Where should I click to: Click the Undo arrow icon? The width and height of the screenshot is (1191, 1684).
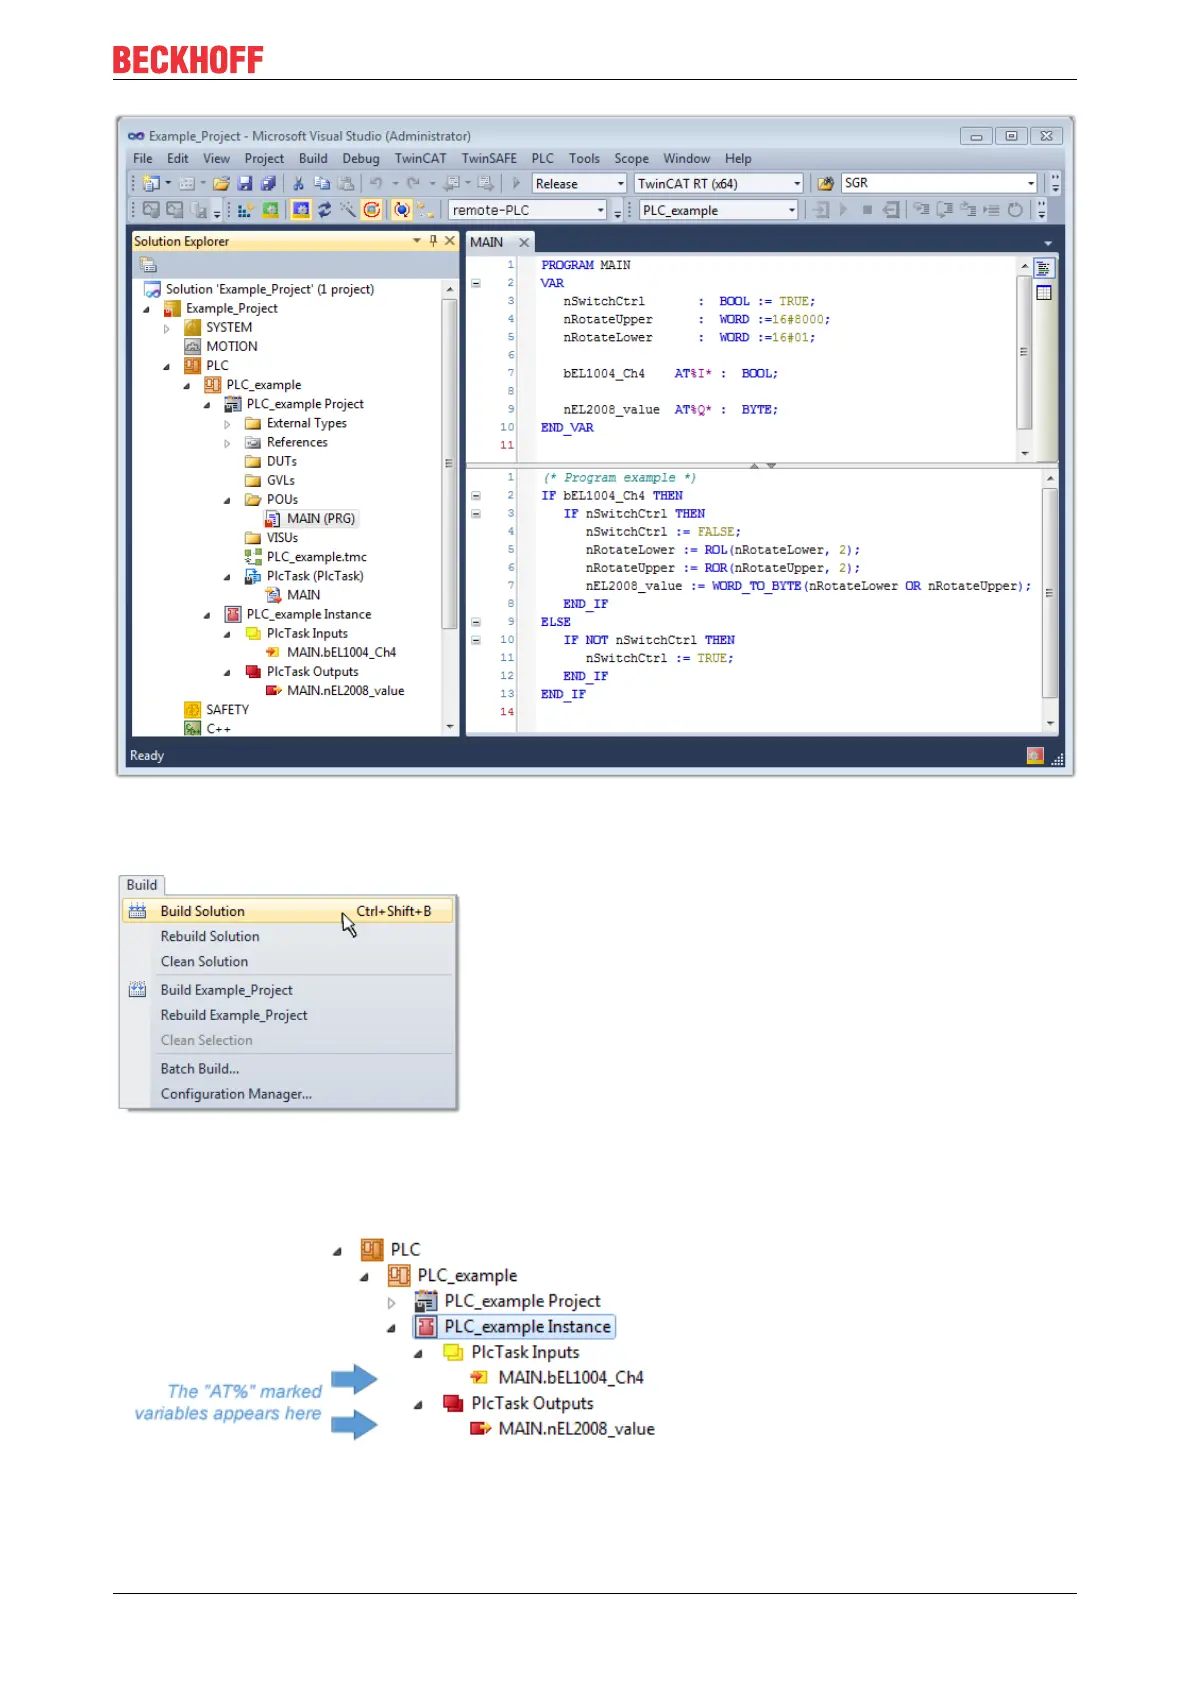pos(375,183)
